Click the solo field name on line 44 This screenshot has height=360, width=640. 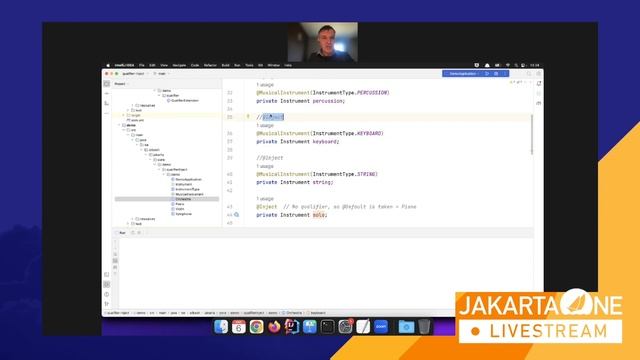(x=319, y=215)
